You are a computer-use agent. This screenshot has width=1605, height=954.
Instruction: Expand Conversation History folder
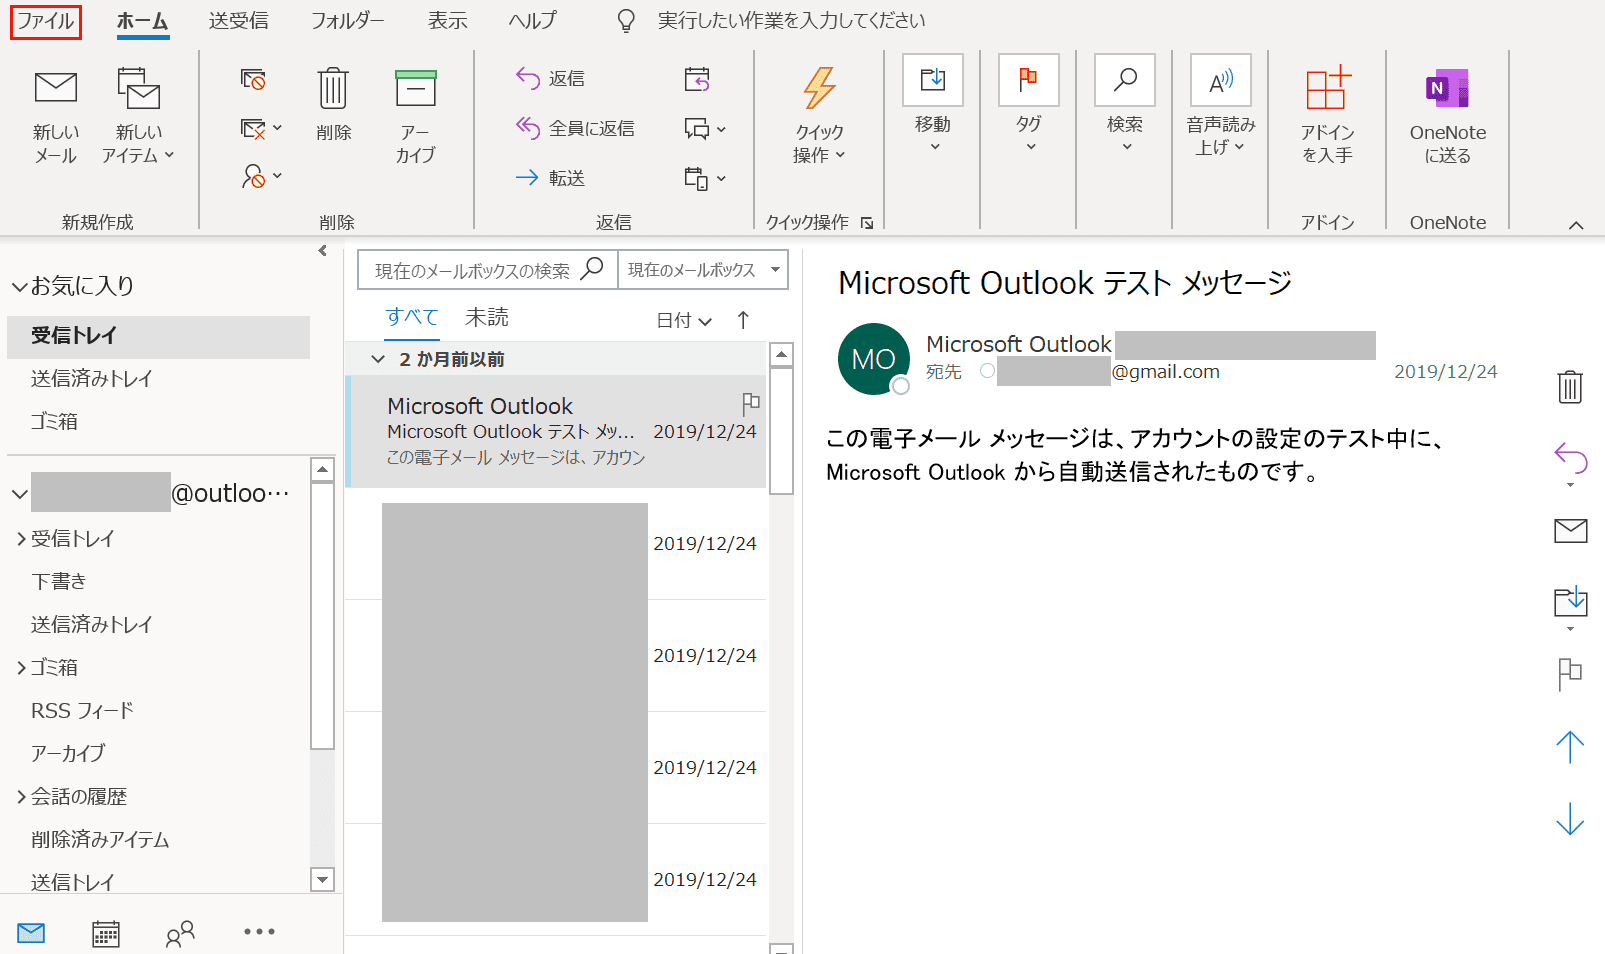point(21,797)
